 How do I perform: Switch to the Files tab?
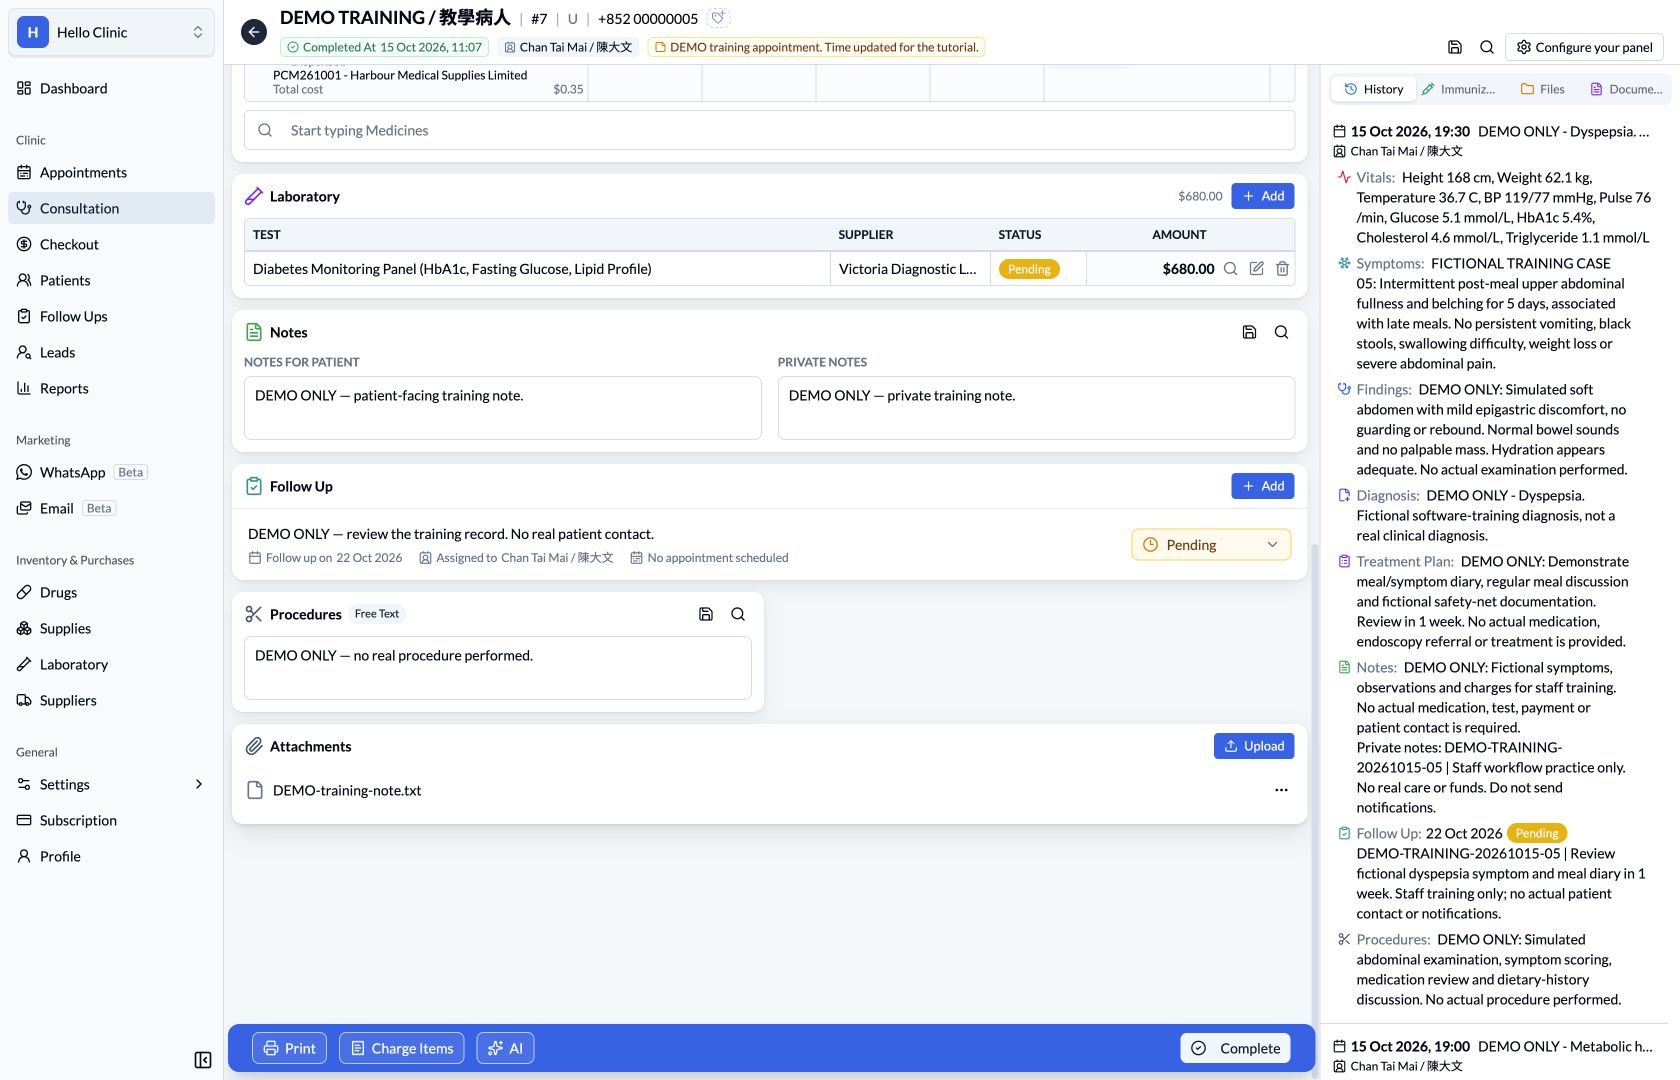coord(1542,89)
